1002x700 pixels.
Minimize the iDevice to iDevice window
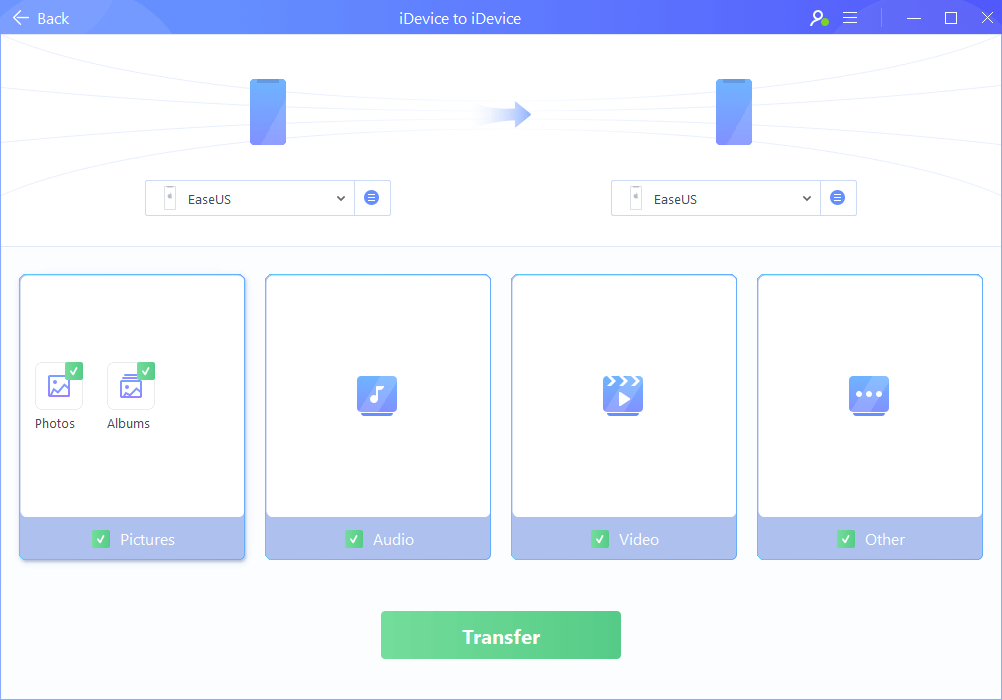pyautogui.click(x=914, y=18)
